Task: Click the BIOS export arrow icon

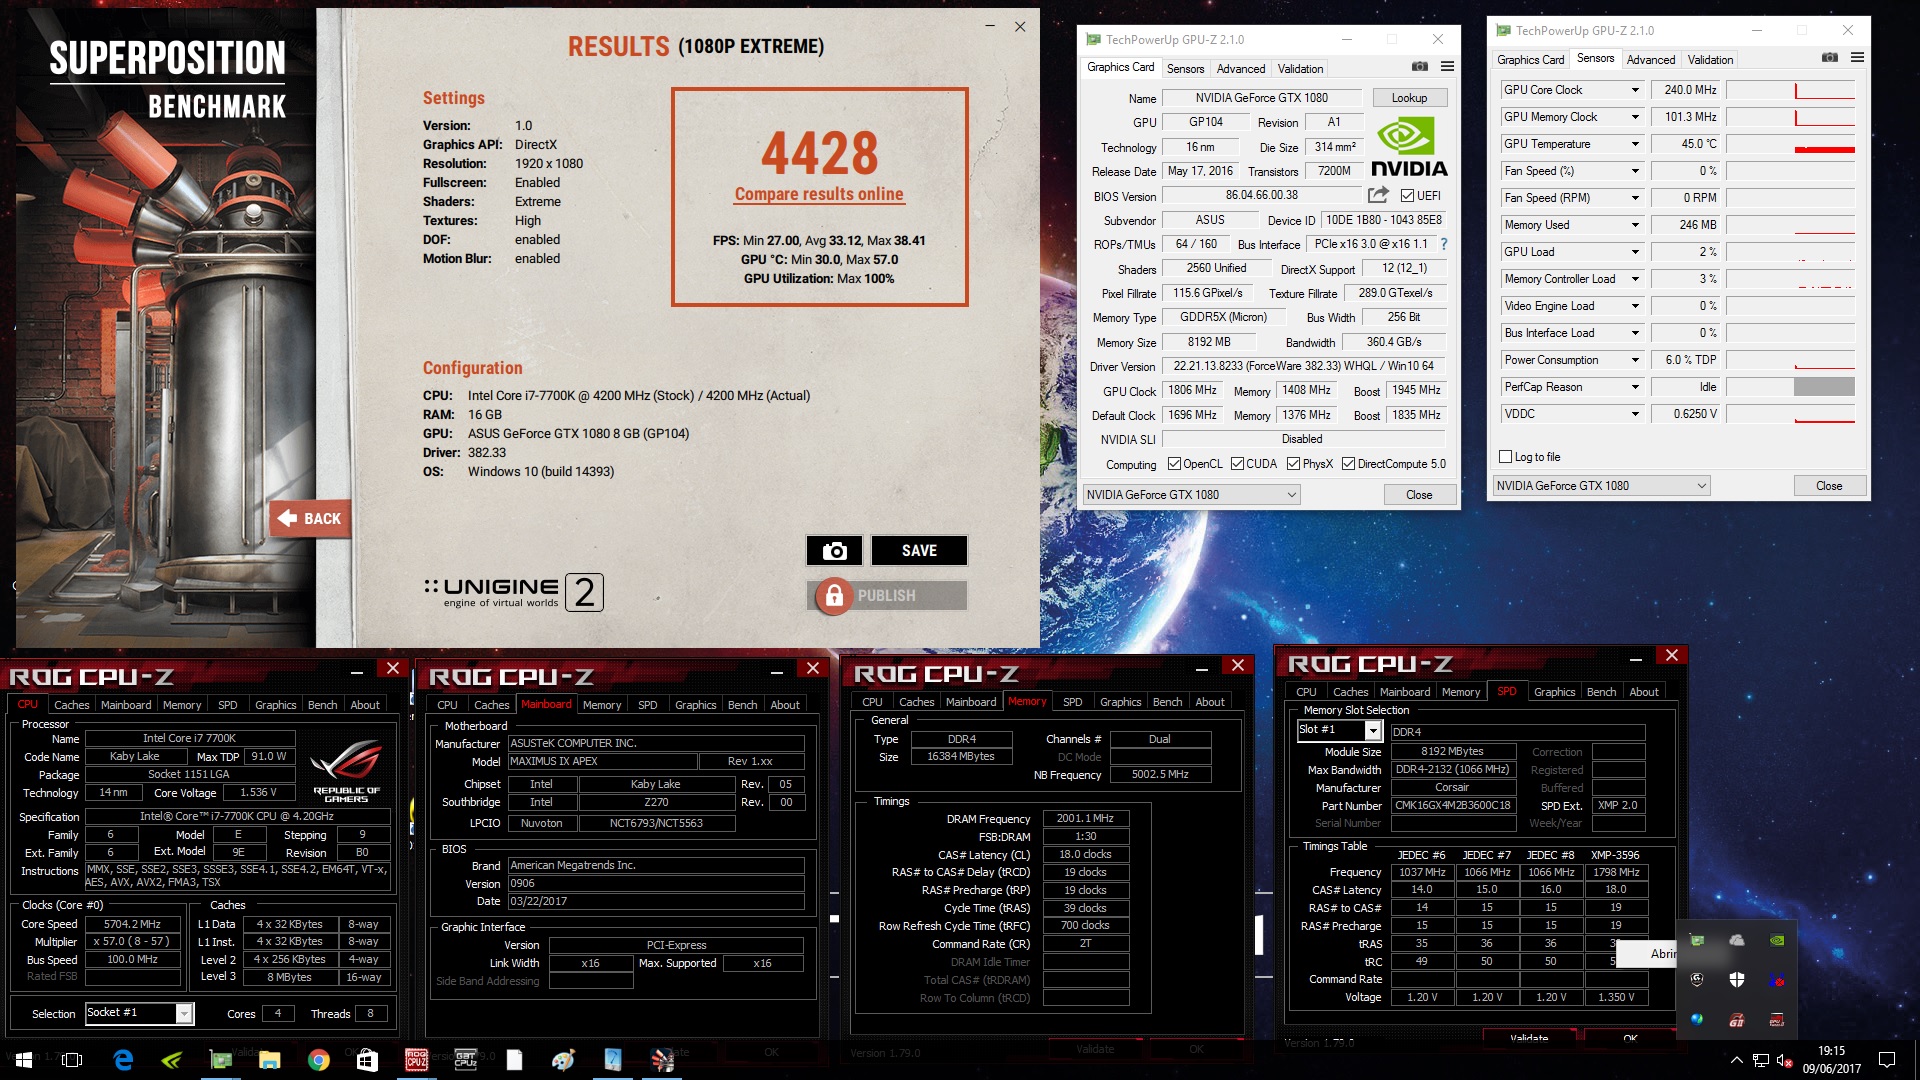Action: [1379, 195]
